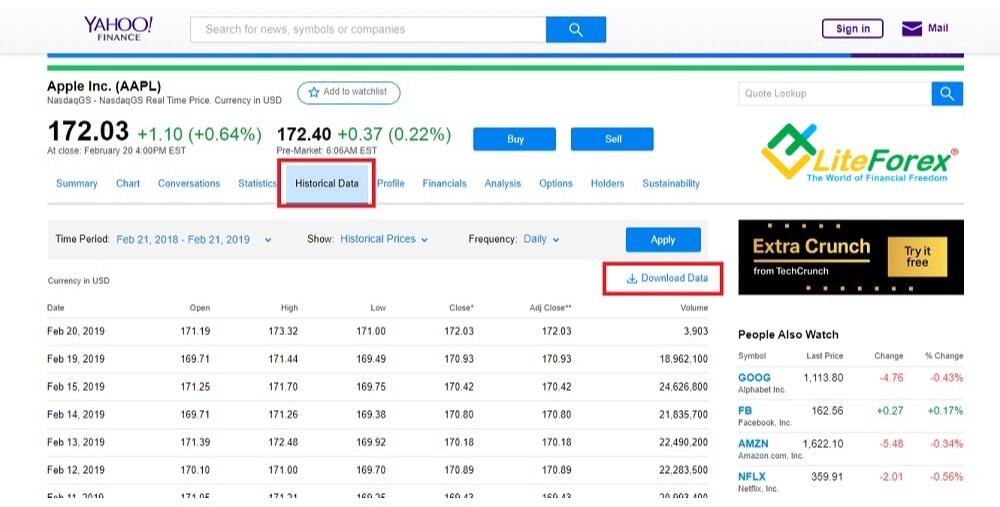Open the Sustainability tab
Screen dimensions: 1000x507
[671, 184]
